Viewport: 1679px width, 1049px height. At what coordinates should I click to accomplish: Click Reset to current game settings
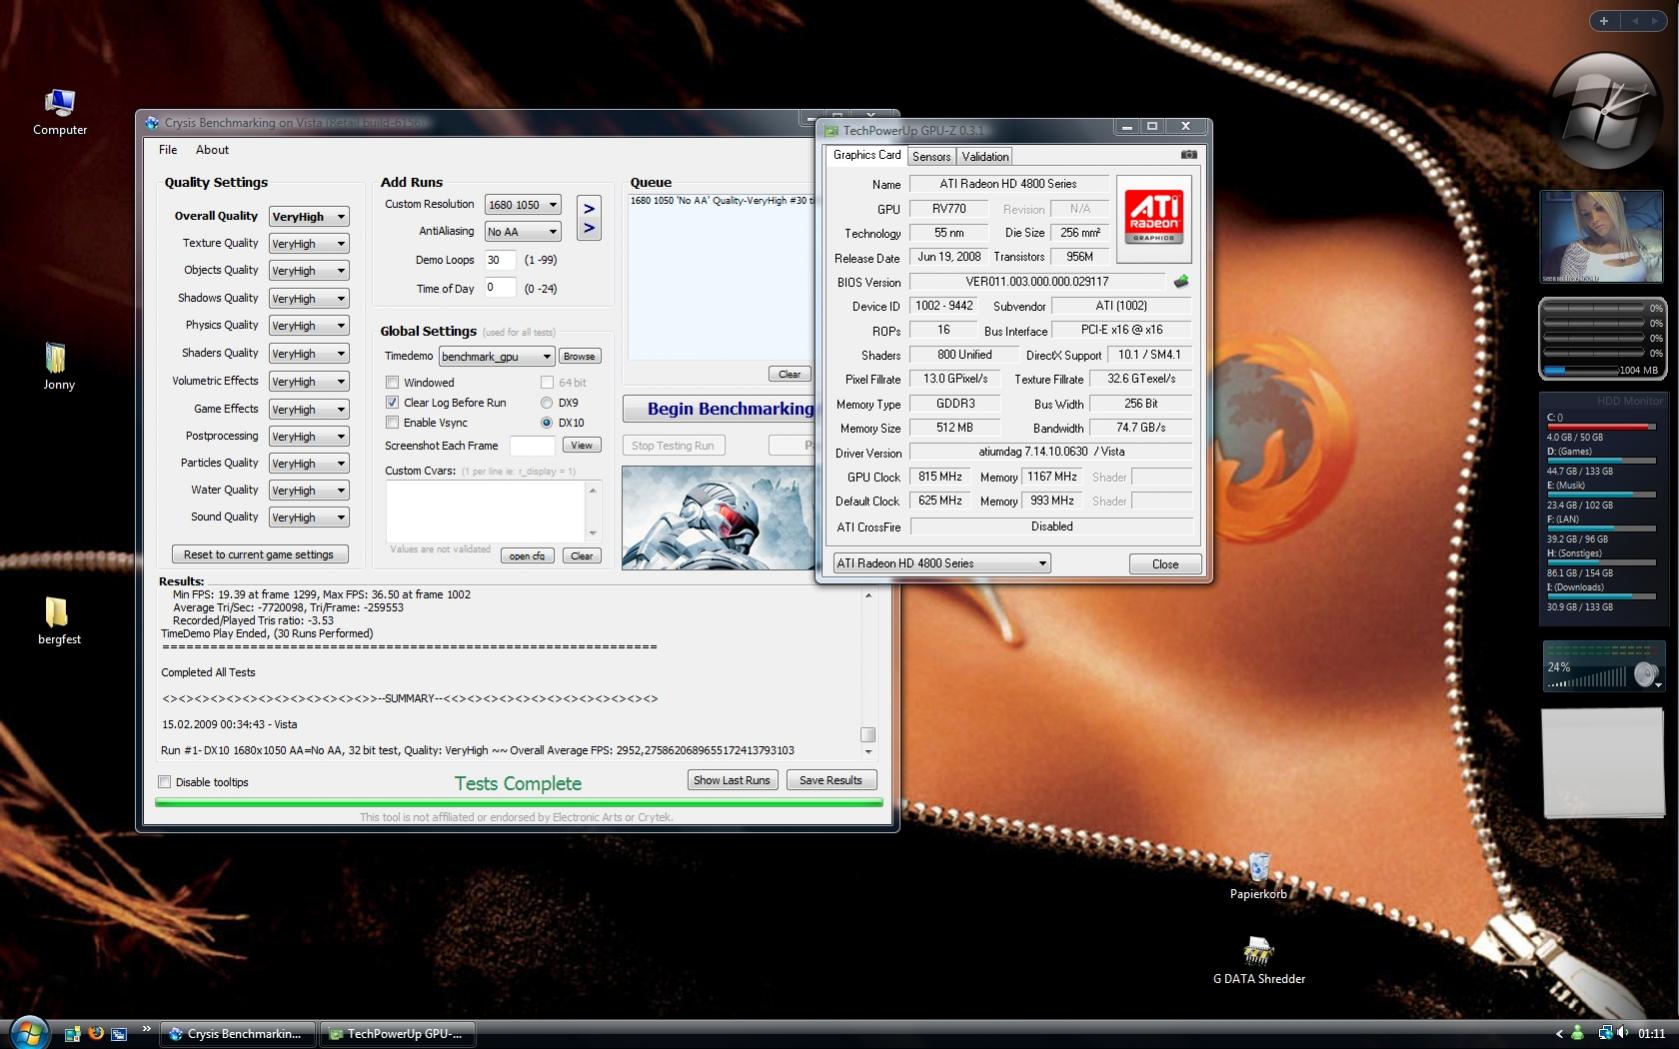pyautogui.click(x=259, y=555)
